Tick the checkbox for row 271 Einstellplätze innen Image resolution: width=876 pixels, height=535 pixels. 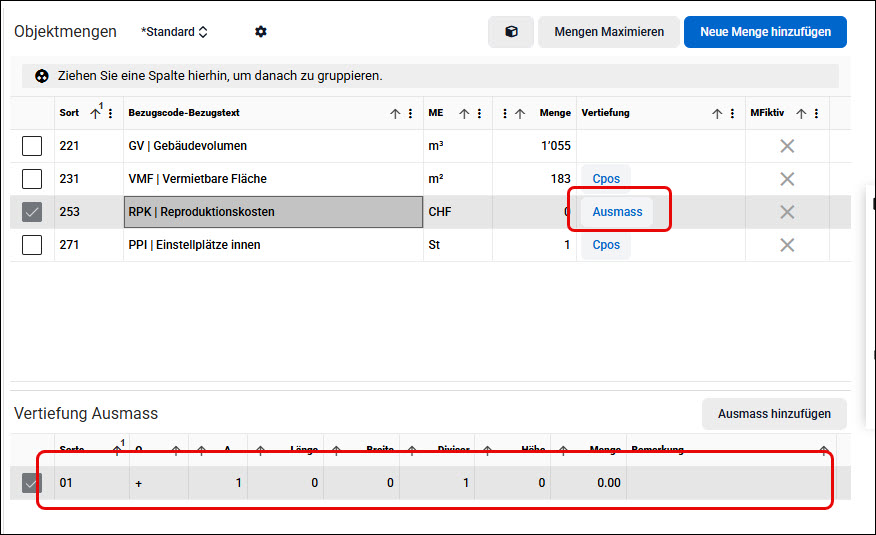pos(32,245)
